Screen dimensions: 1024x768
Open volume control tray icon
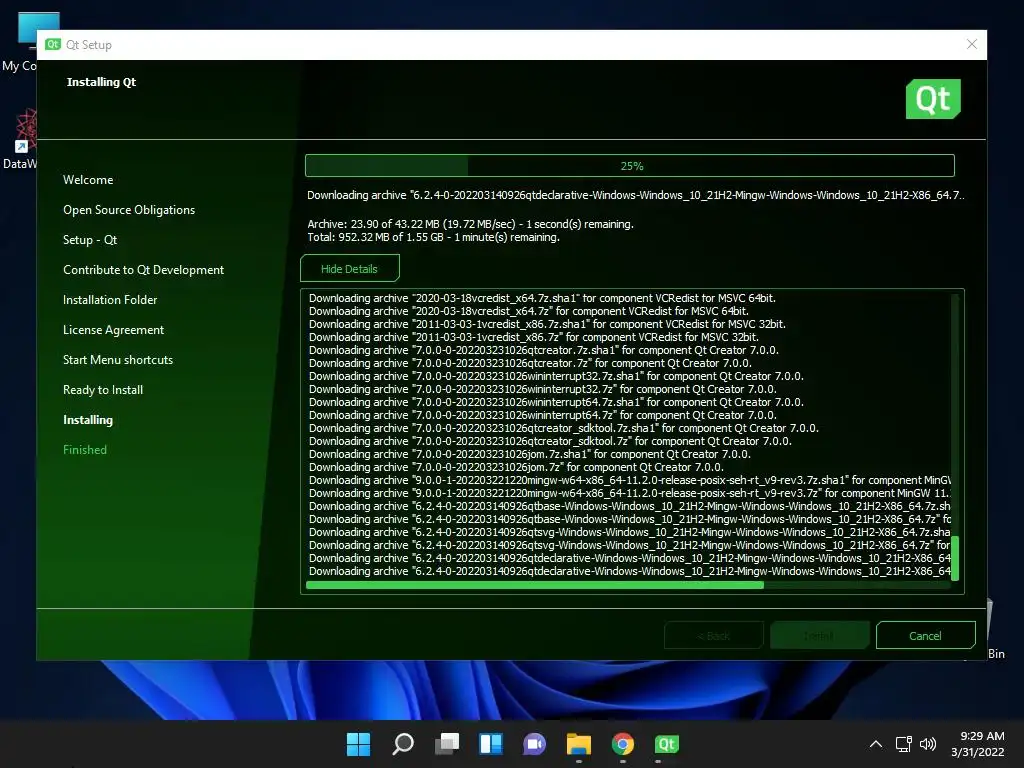(927, 744)
